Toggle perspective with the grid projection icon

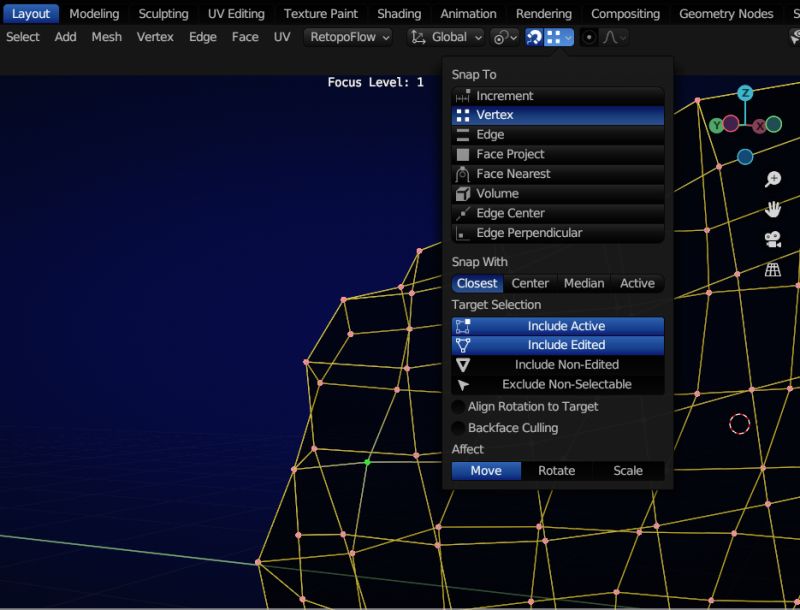click(772, 267)
